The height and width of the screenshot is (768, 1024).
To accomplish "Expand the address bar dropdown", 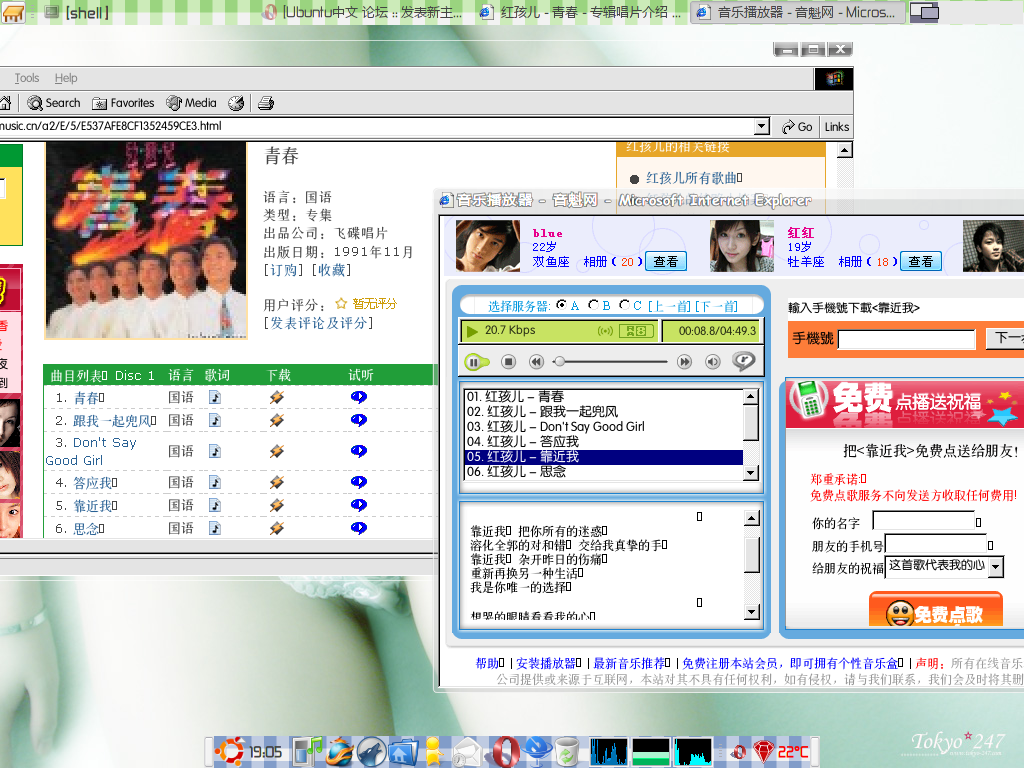I will [761, 127].
